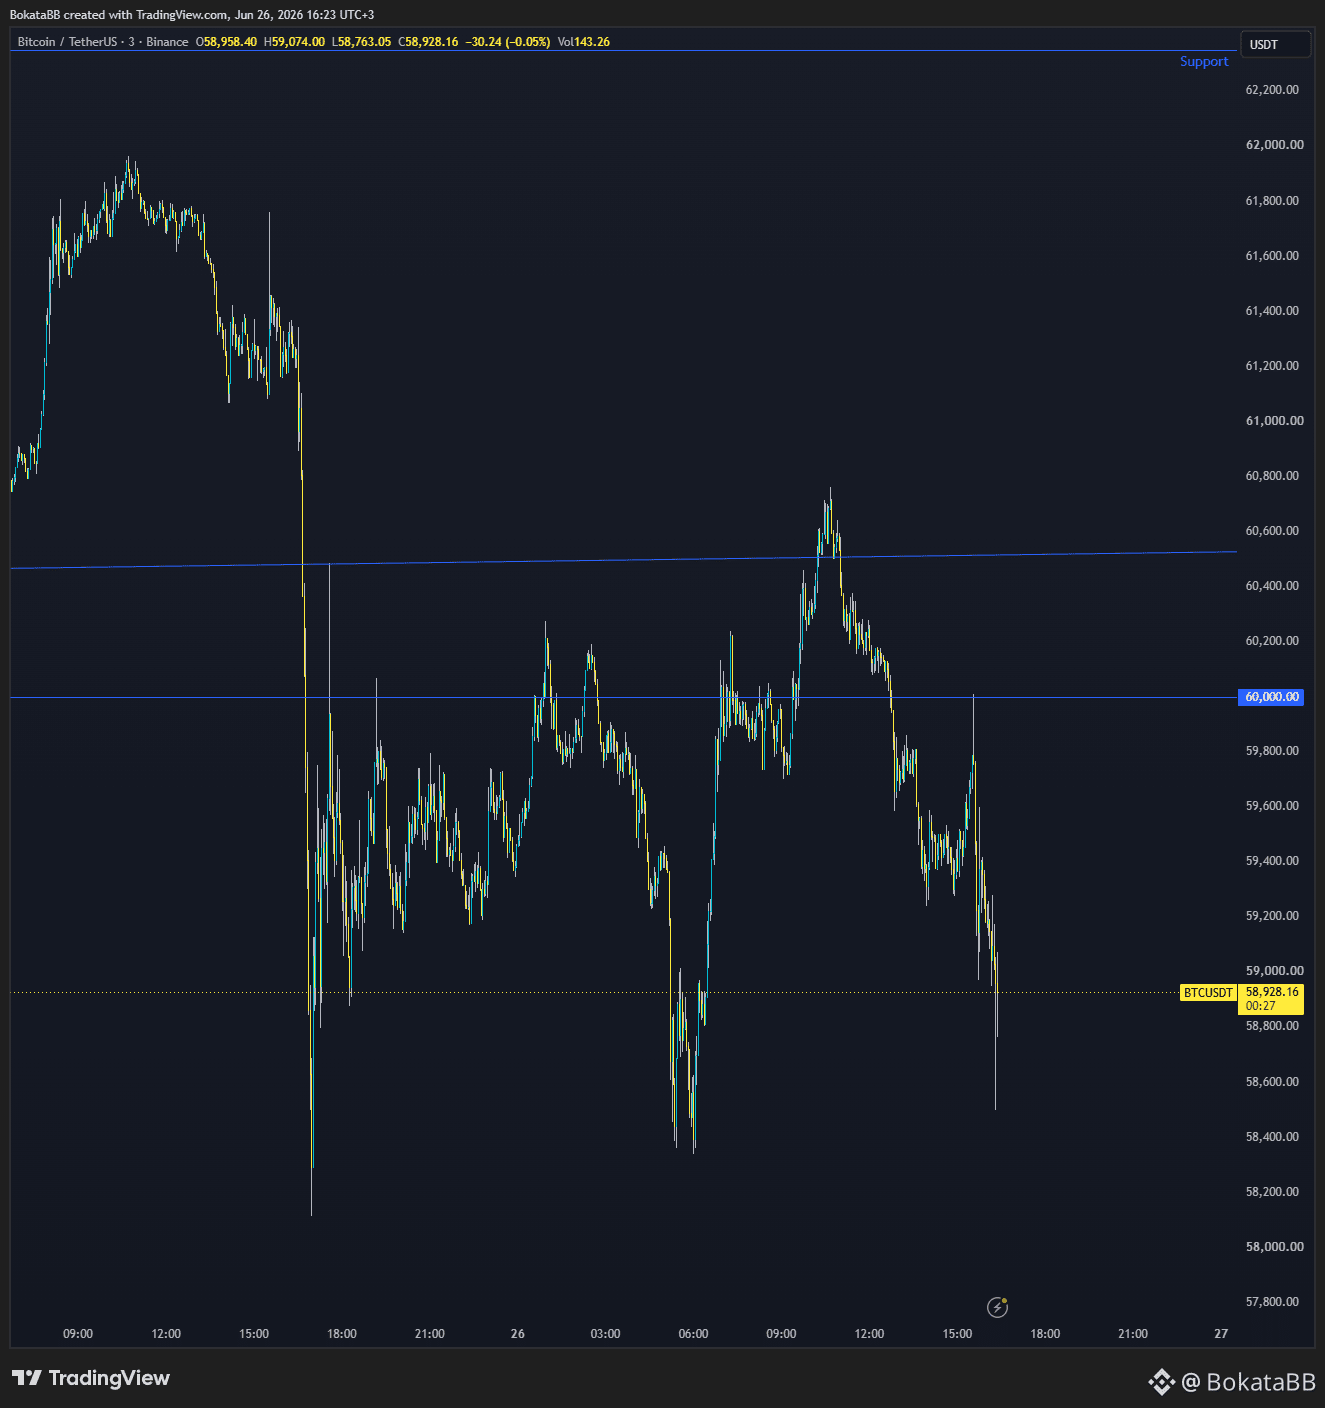1325x1408 pixels.
Task: Click the 58,200.00 price axis label
Action: (1272, 1192)
